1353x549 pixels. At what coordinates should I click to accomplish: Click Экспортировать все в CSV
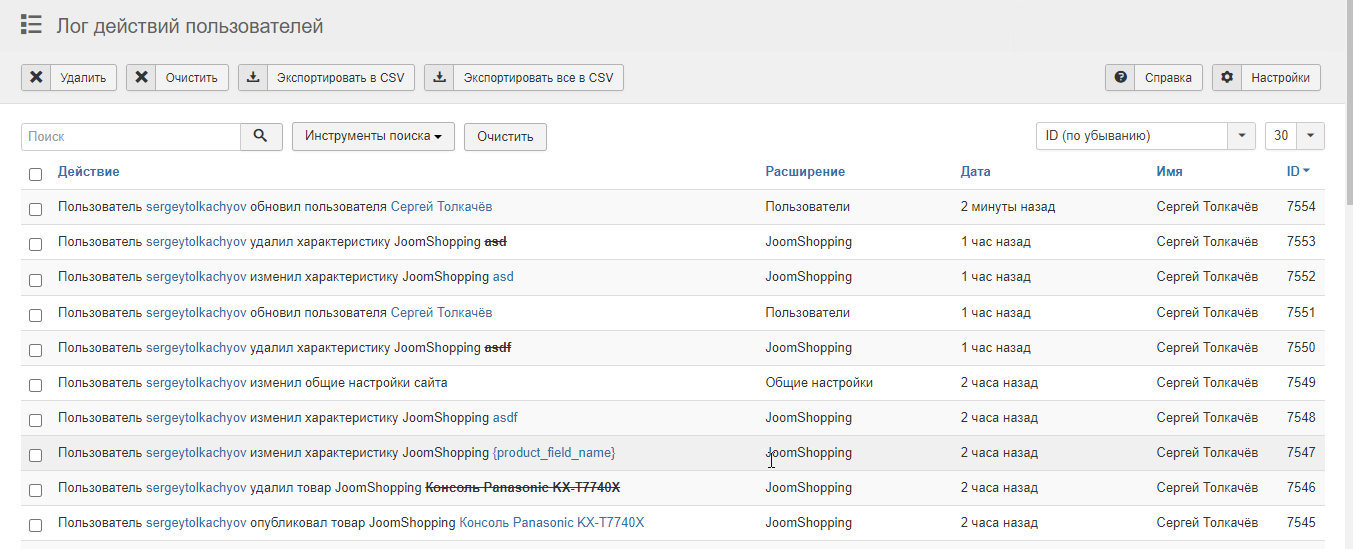[524, 77]
